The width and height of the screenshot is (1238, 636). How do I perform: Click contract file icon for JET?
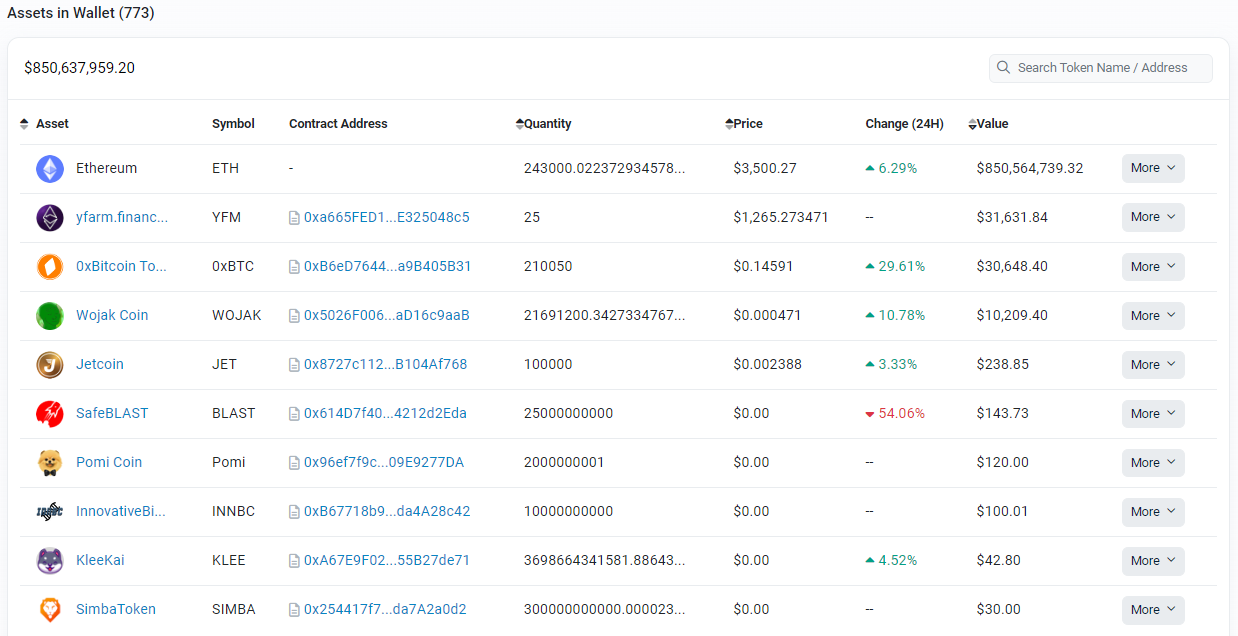pos(294,365)
